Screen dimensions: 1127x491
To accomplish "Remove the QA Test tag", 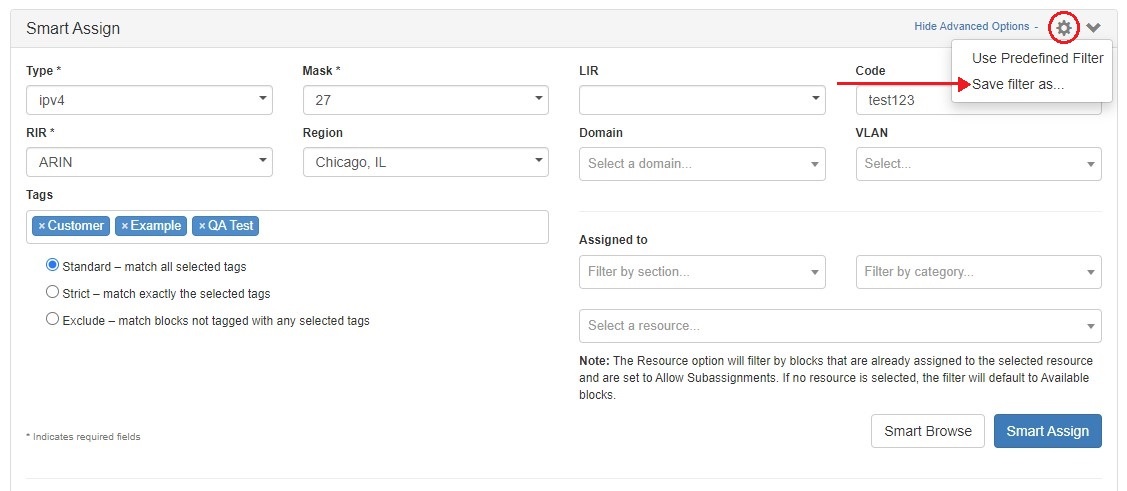I will 202,226.
